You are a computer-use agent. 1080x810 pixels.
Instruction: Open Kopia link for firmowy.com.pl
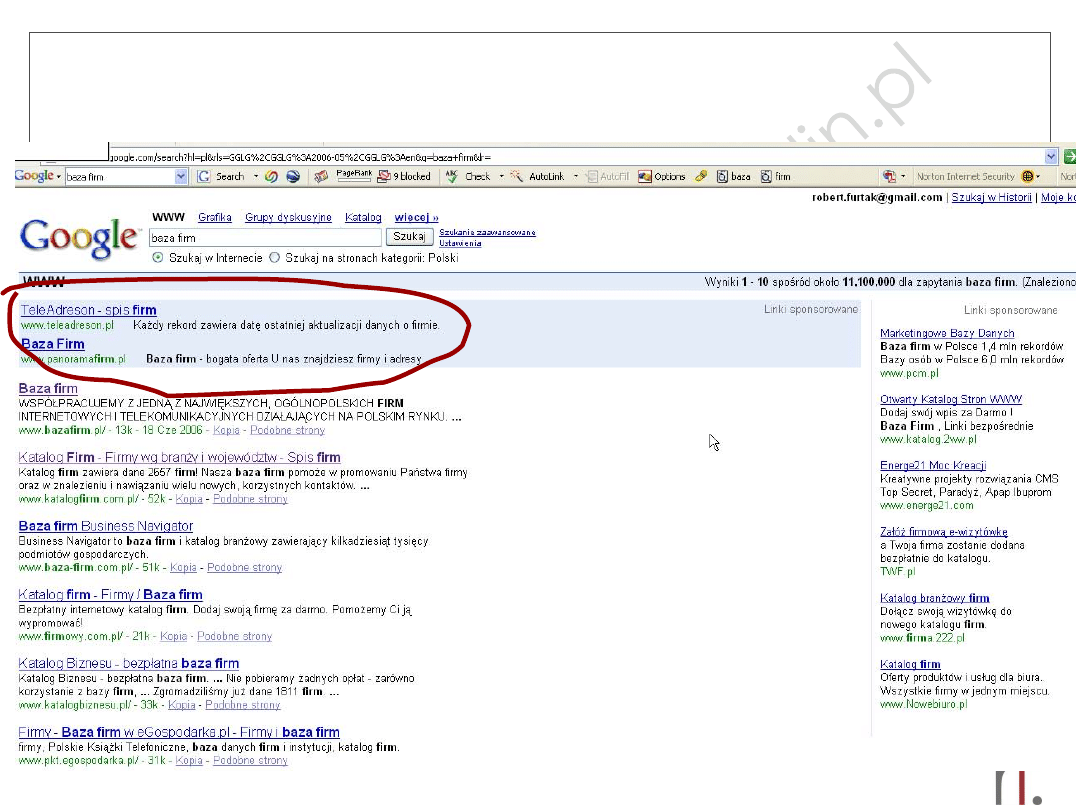tap(174, 636)
